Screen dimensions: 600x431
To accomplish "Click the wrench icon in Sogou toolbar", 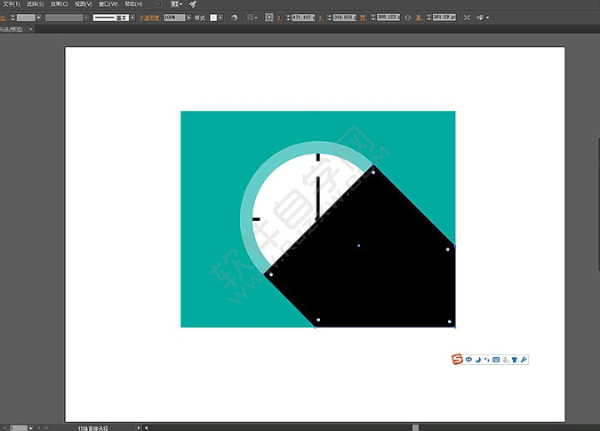I will 524,359.
